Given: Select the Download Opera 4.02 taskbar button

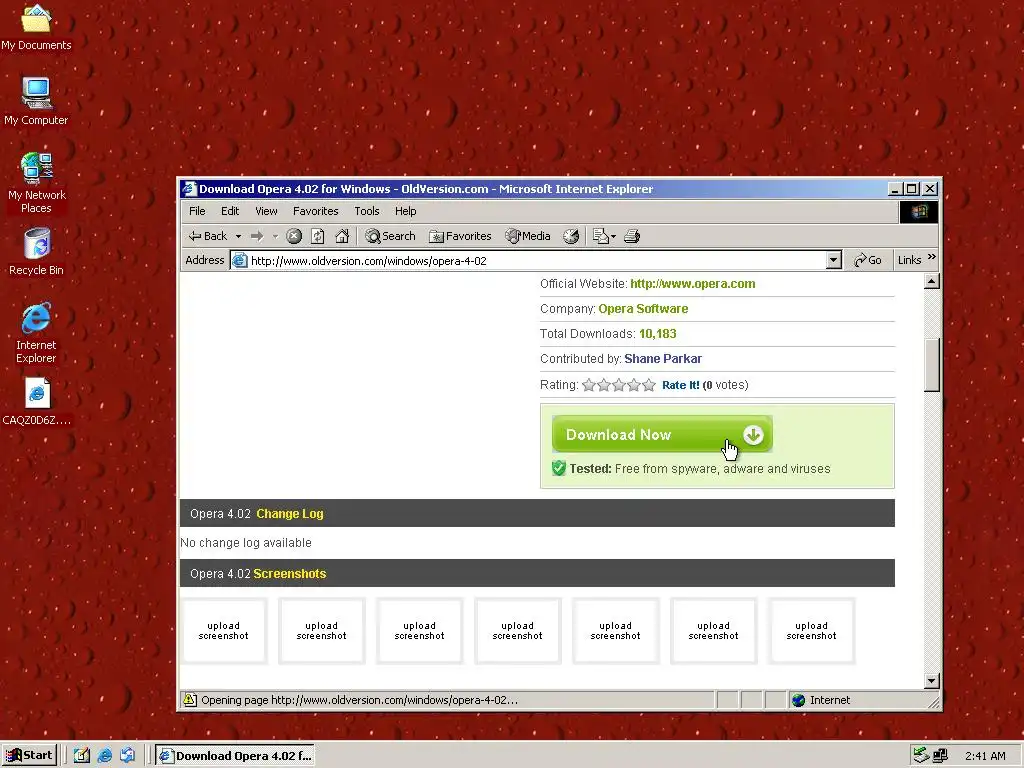Looking at the screenshot, I should (x=235, y=756).
